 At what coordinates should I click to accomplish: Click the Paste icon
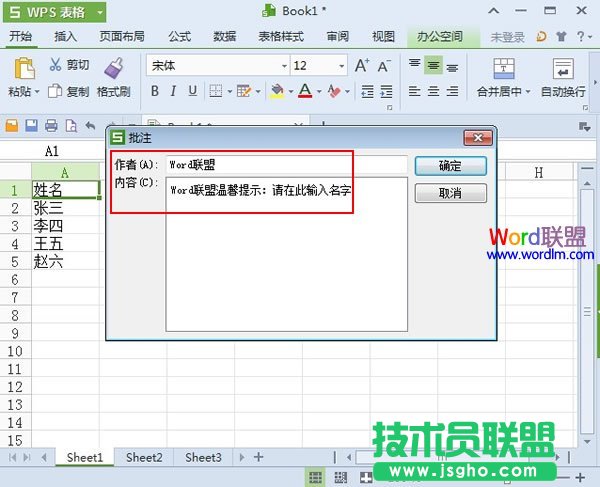(24, 69)
